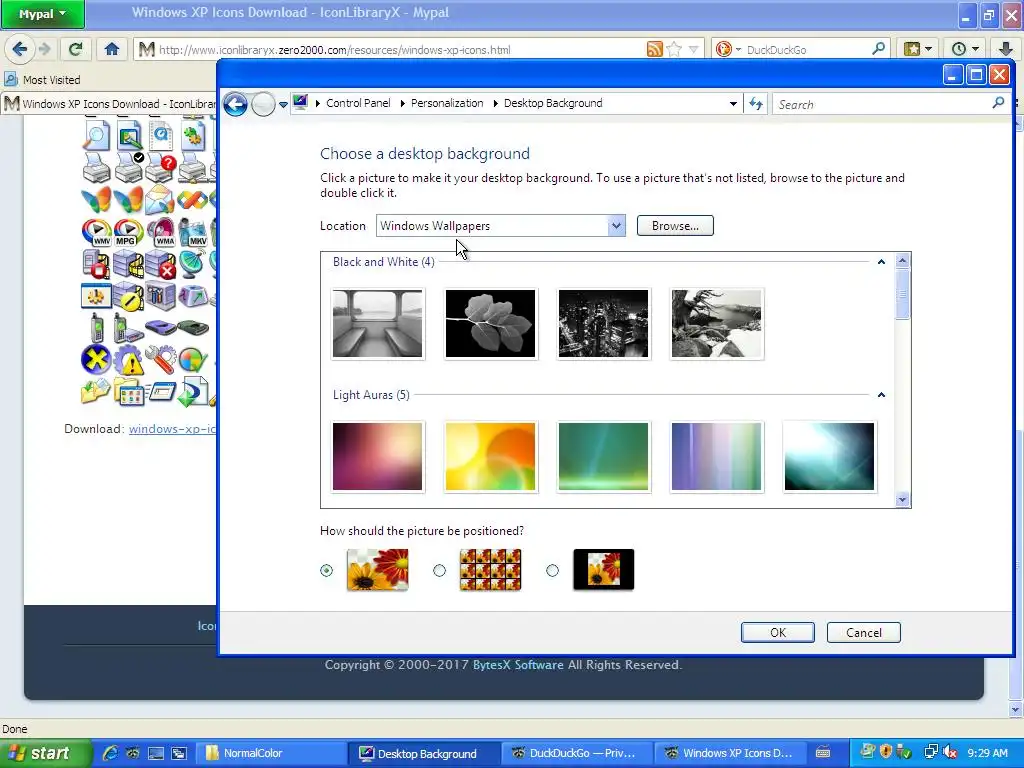Click the Mypal browser reload button
This screenshot has height=768, width=1024.
pyautogui.click(x=75, y=49)
